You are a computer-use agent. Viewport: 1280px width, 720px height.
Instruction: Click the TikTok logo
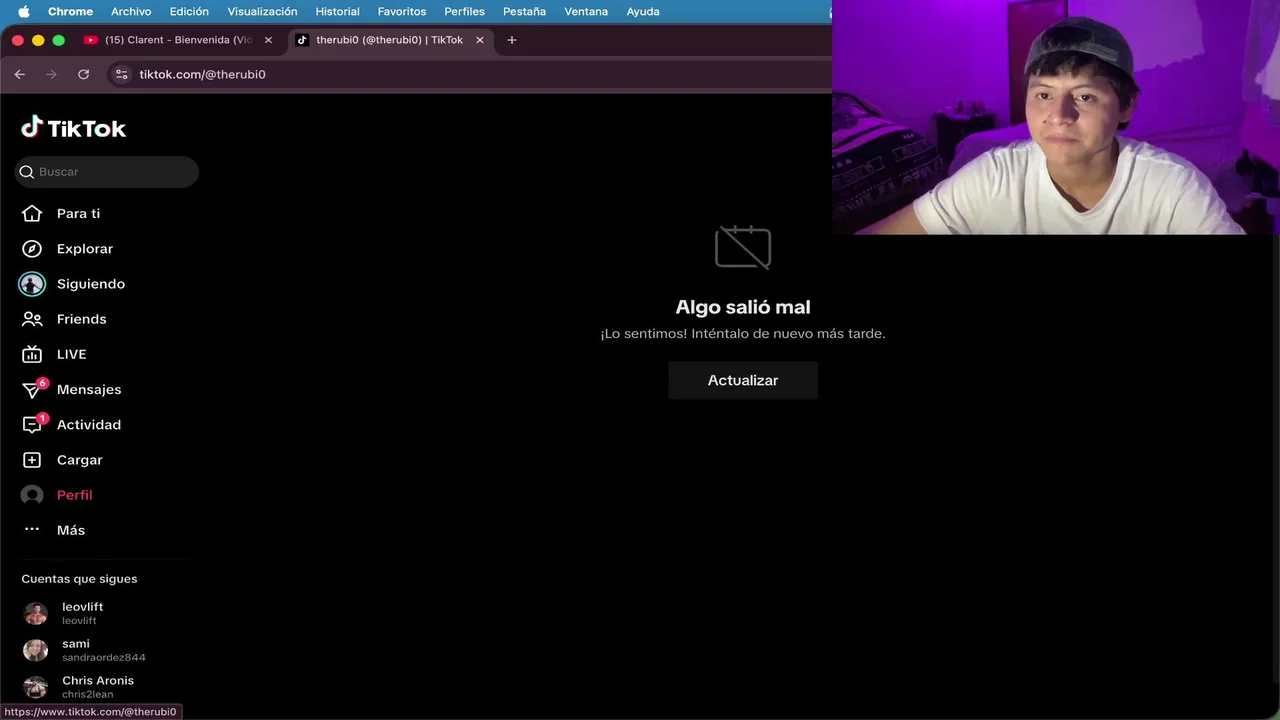pyautogui.click(x=73, y=127)
